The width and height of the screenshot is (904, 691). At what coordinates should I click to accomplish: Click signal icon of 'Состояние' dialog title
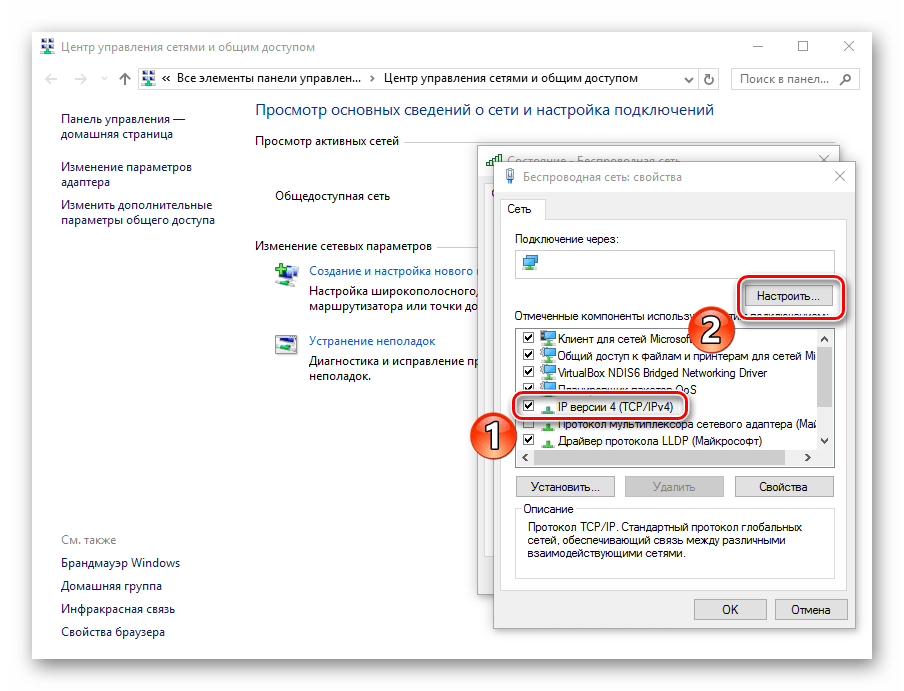tap(494, 160)
